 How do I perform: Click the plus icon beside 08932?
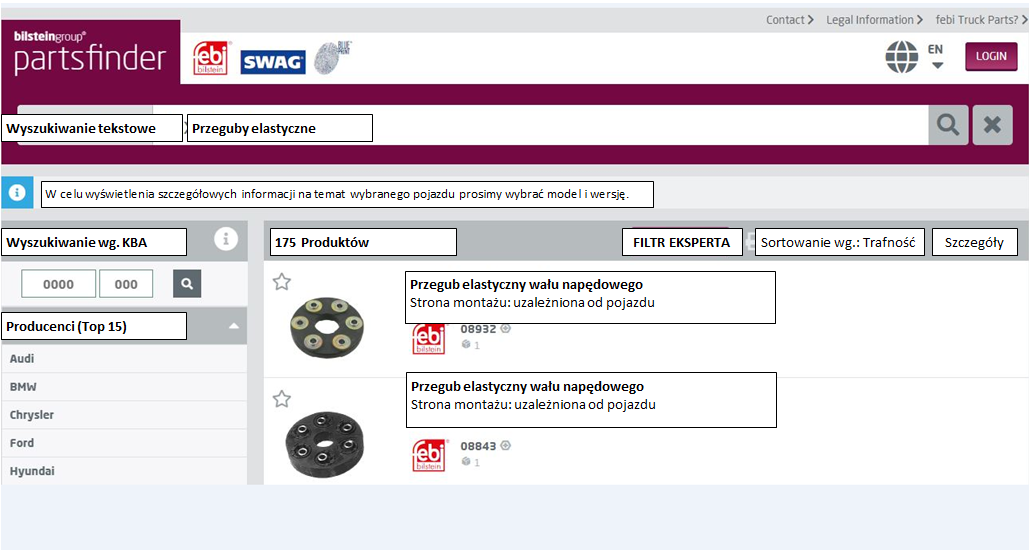coord(506,328)
